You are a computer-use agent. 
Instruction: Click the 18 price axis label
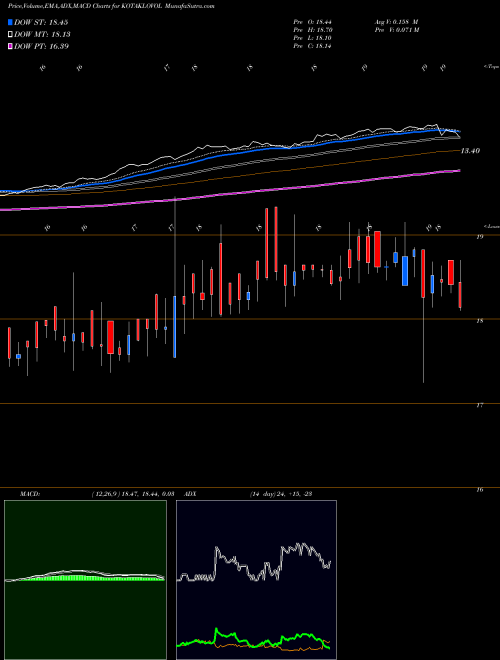point(479,321)
